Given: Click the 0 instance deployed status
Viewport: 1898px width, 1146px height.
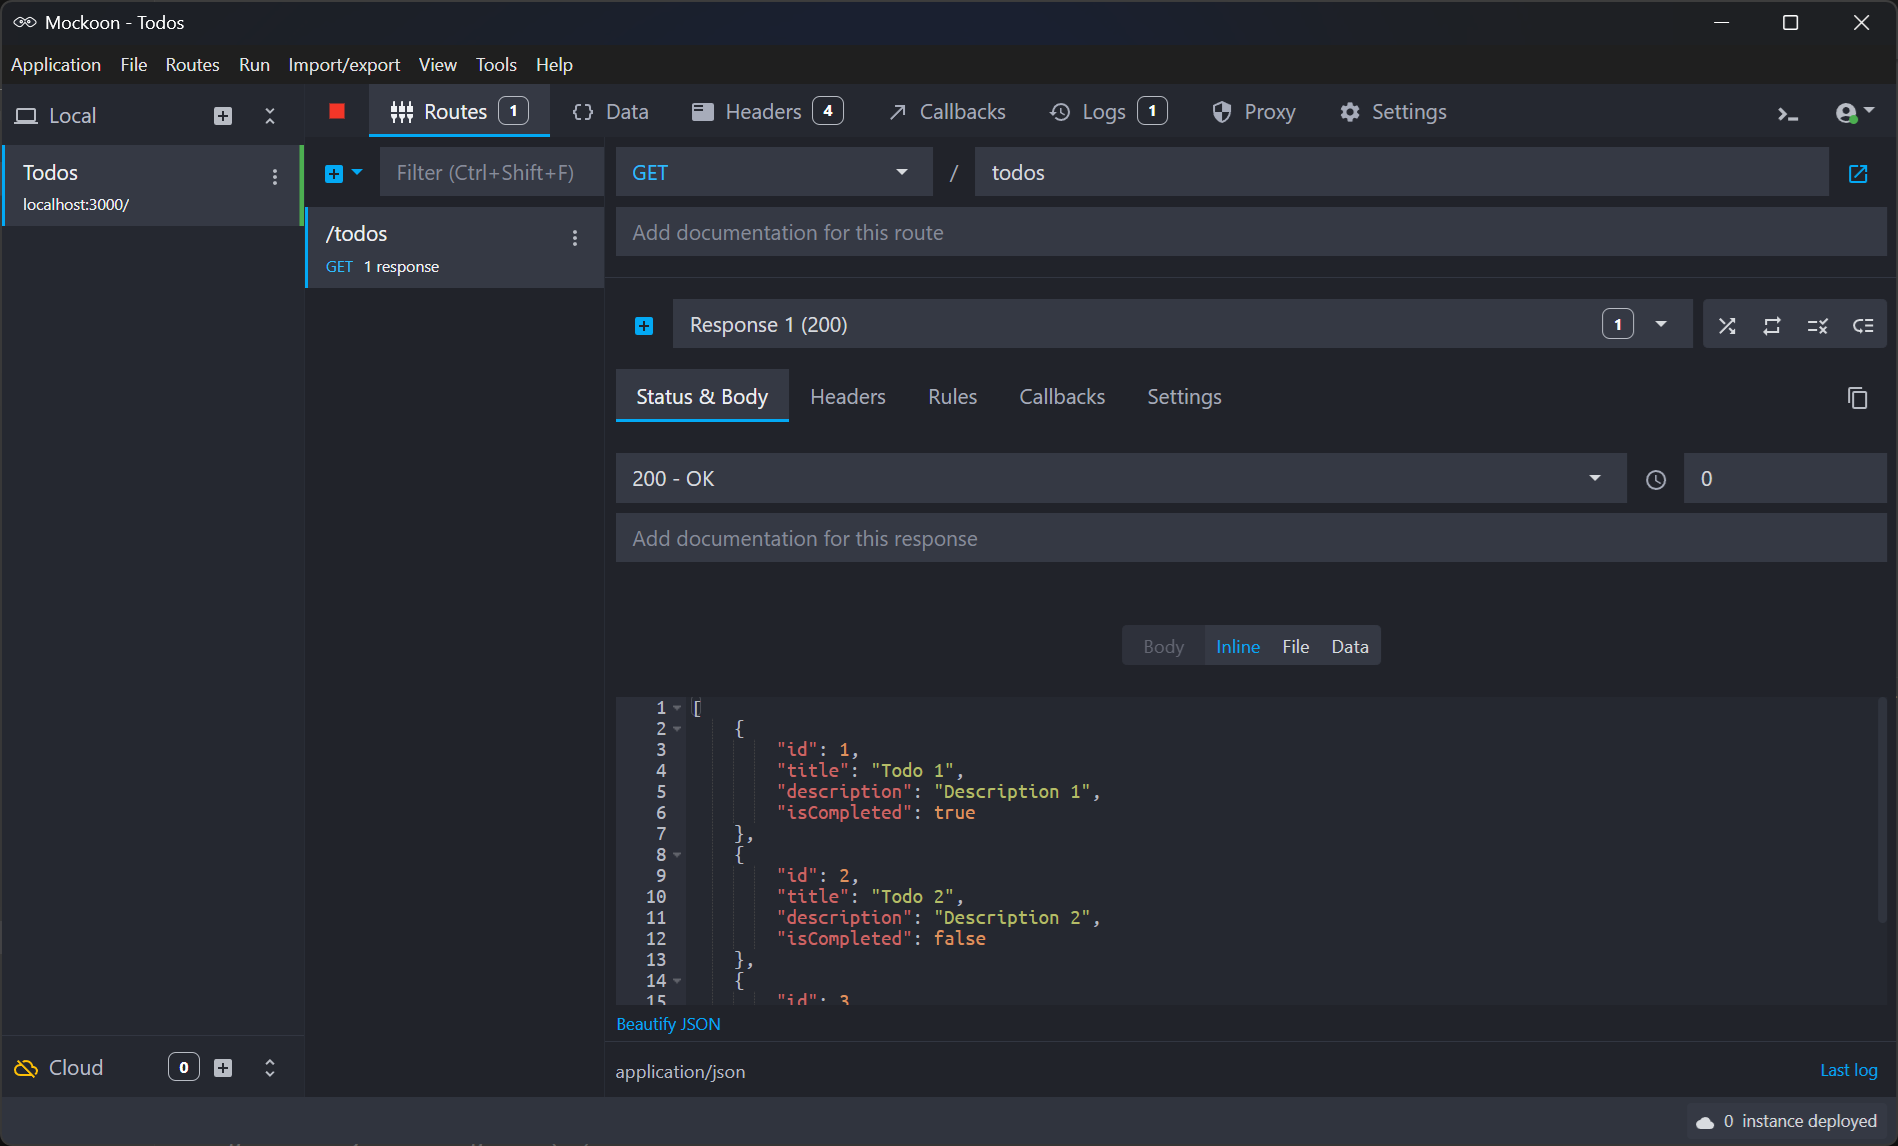Looking at the screenshot, I should (1787, 1122).
